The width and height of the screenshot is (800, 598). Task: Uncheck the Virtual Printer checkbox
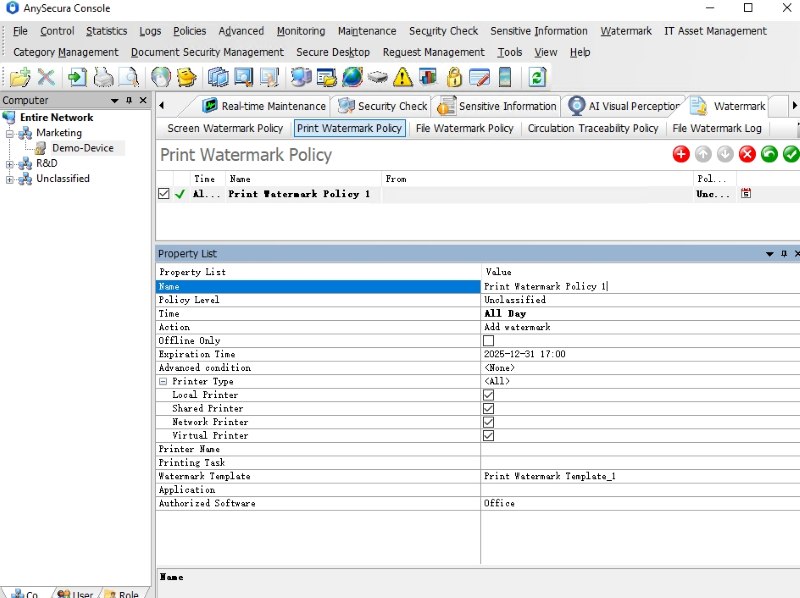click(x=489, y=436)
